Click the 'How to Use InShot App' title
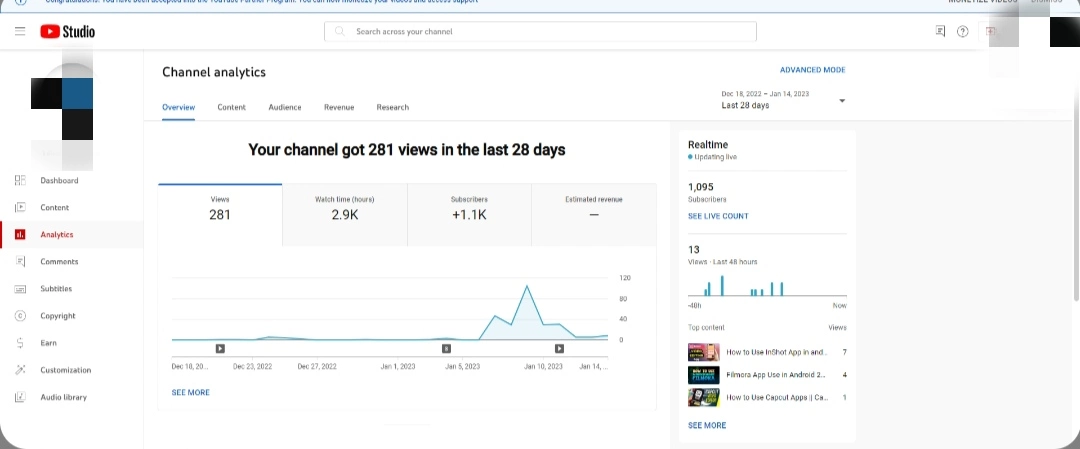The height and width of the screenshot is (449, 1080). coord(777,352)
